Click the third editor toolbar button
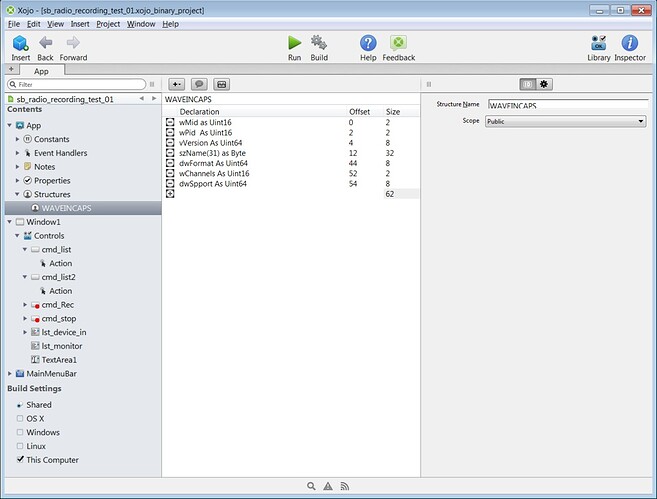 (222, 84)
